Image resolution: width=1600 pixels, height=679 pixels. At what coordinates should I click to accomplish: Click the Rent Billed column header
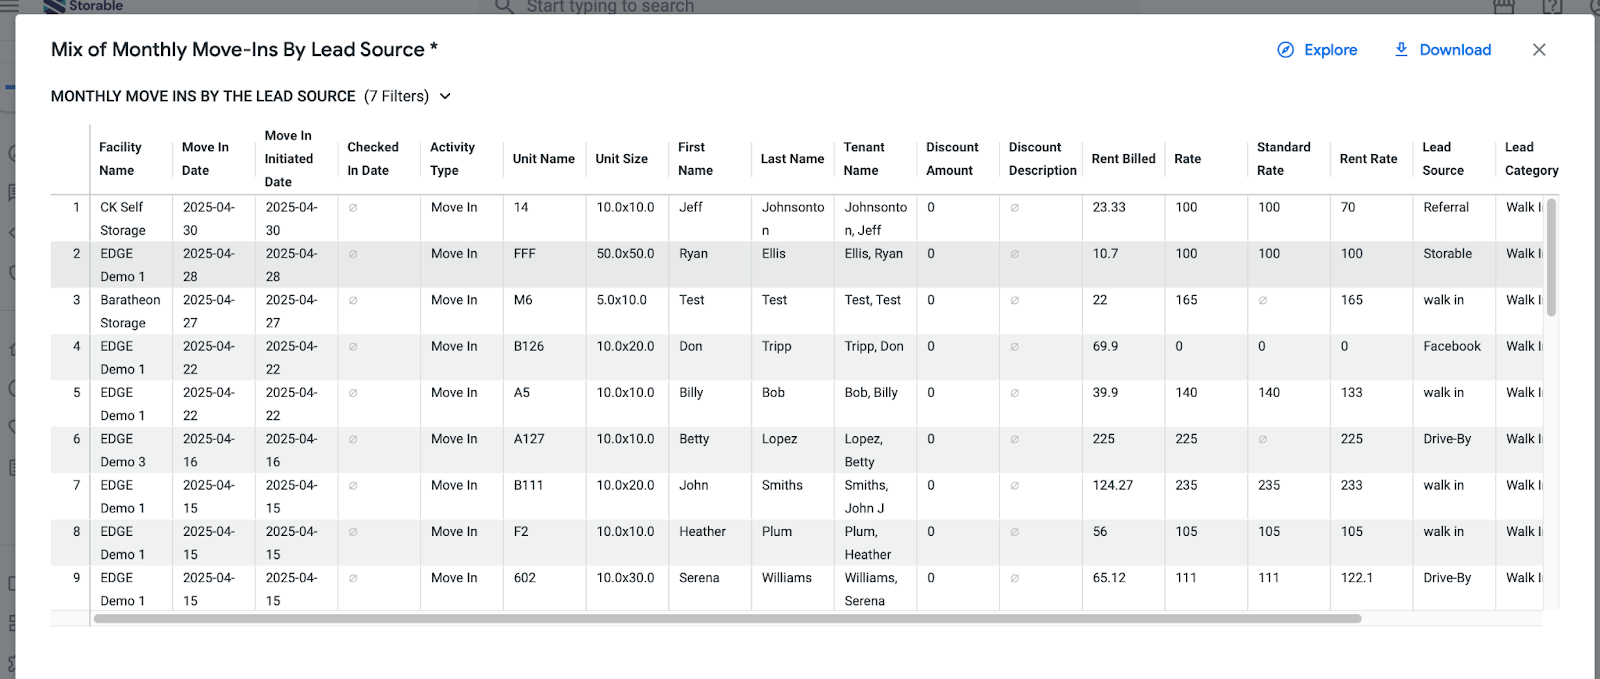(x=1123, y=159)
